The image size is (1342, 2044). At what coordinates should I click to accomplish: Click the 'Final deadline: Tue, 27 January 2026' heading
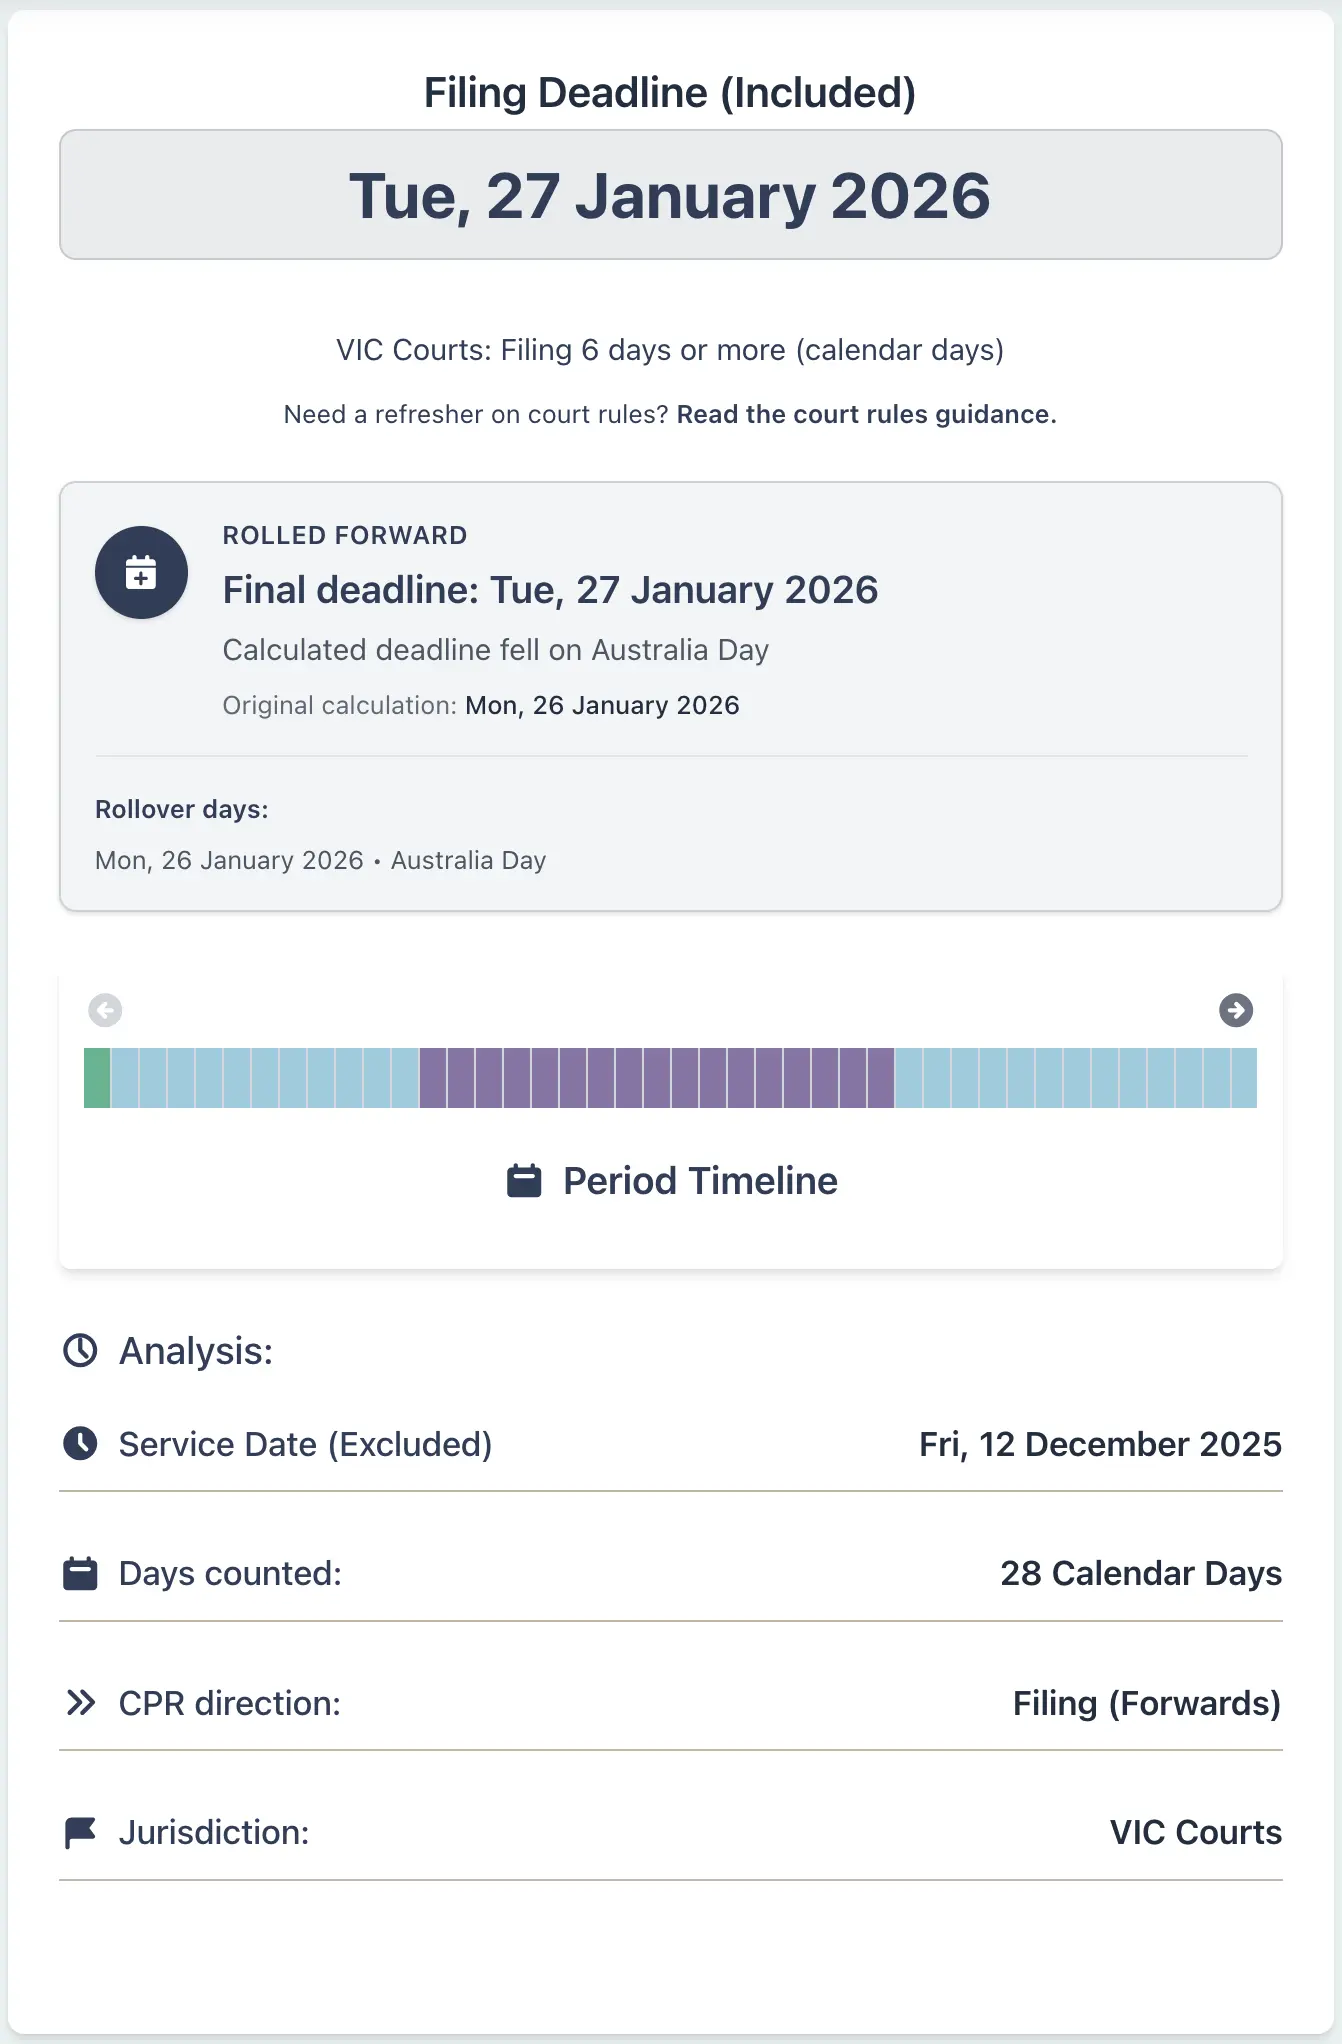(550, 590)
